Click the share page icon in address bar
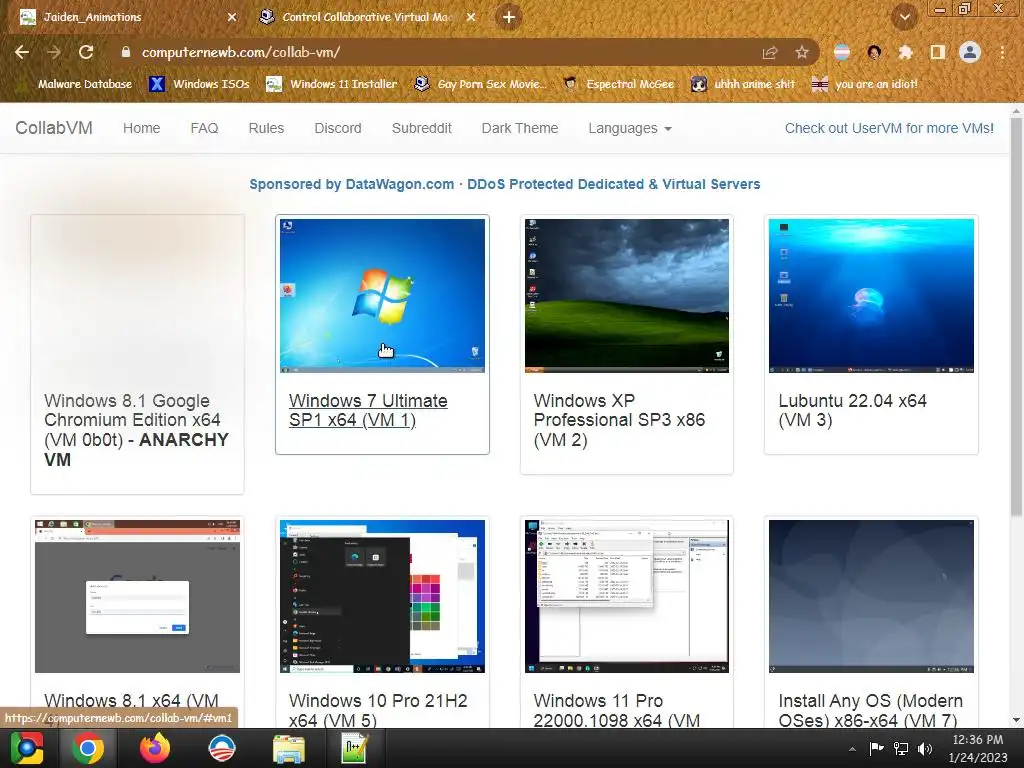Image resolution: width=1024 pixels, height=768 pixels. [770, 52]
